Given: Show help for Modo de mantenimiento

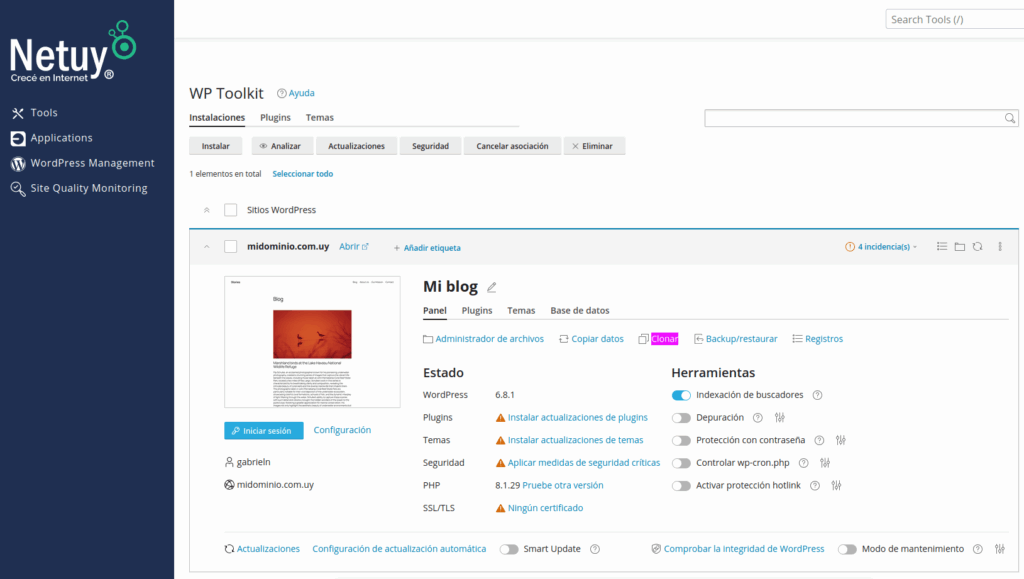Looking at the screenshot, I should 978,549.
